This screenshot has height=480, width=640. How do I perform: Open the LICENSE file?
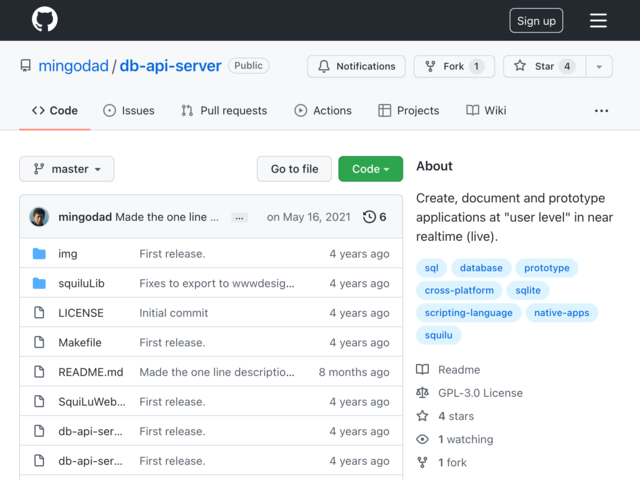click(81, 313)
